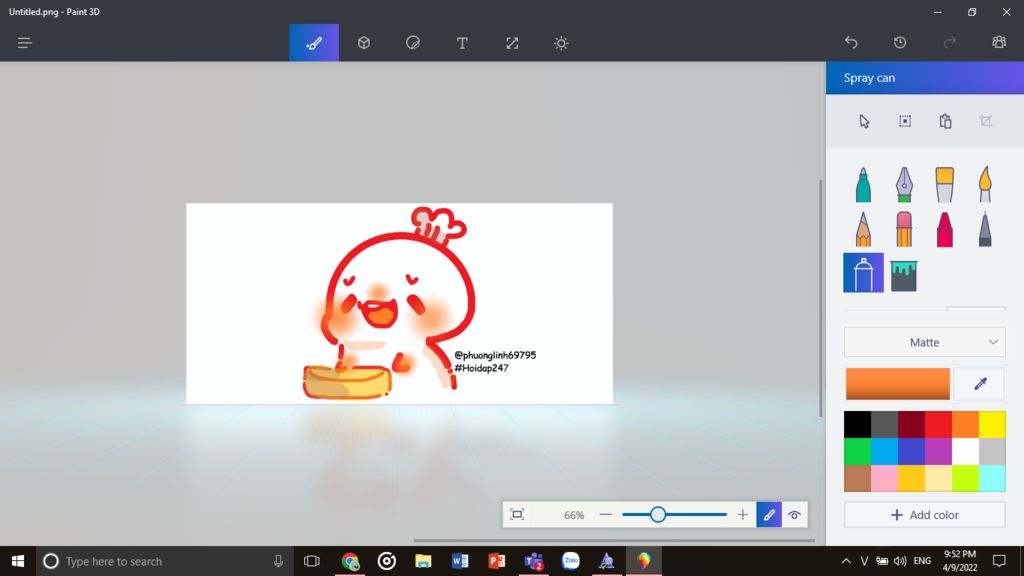This screenshot has width=1024, height=576.
Task: Open the History panel
Action: tap(900, 42)
